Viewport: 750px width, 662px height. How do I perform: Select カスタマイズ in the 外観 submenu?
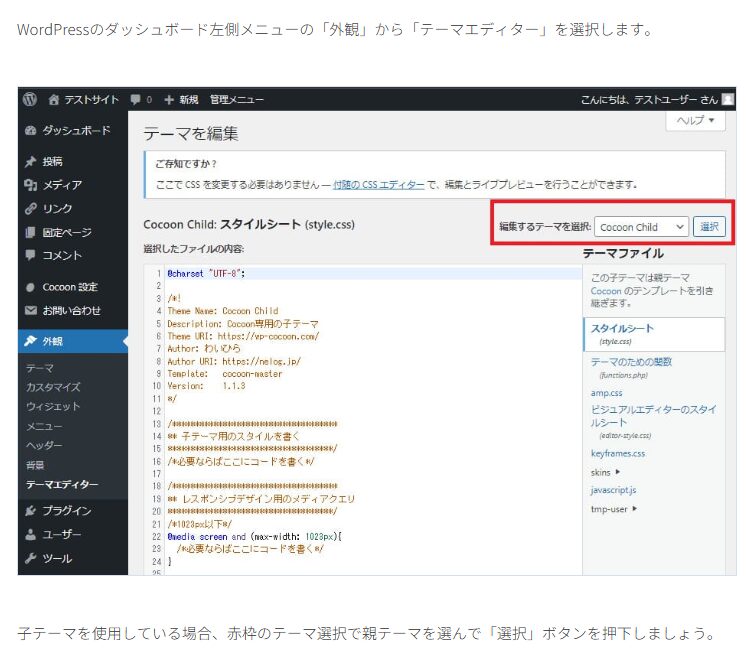coord(53,387)
